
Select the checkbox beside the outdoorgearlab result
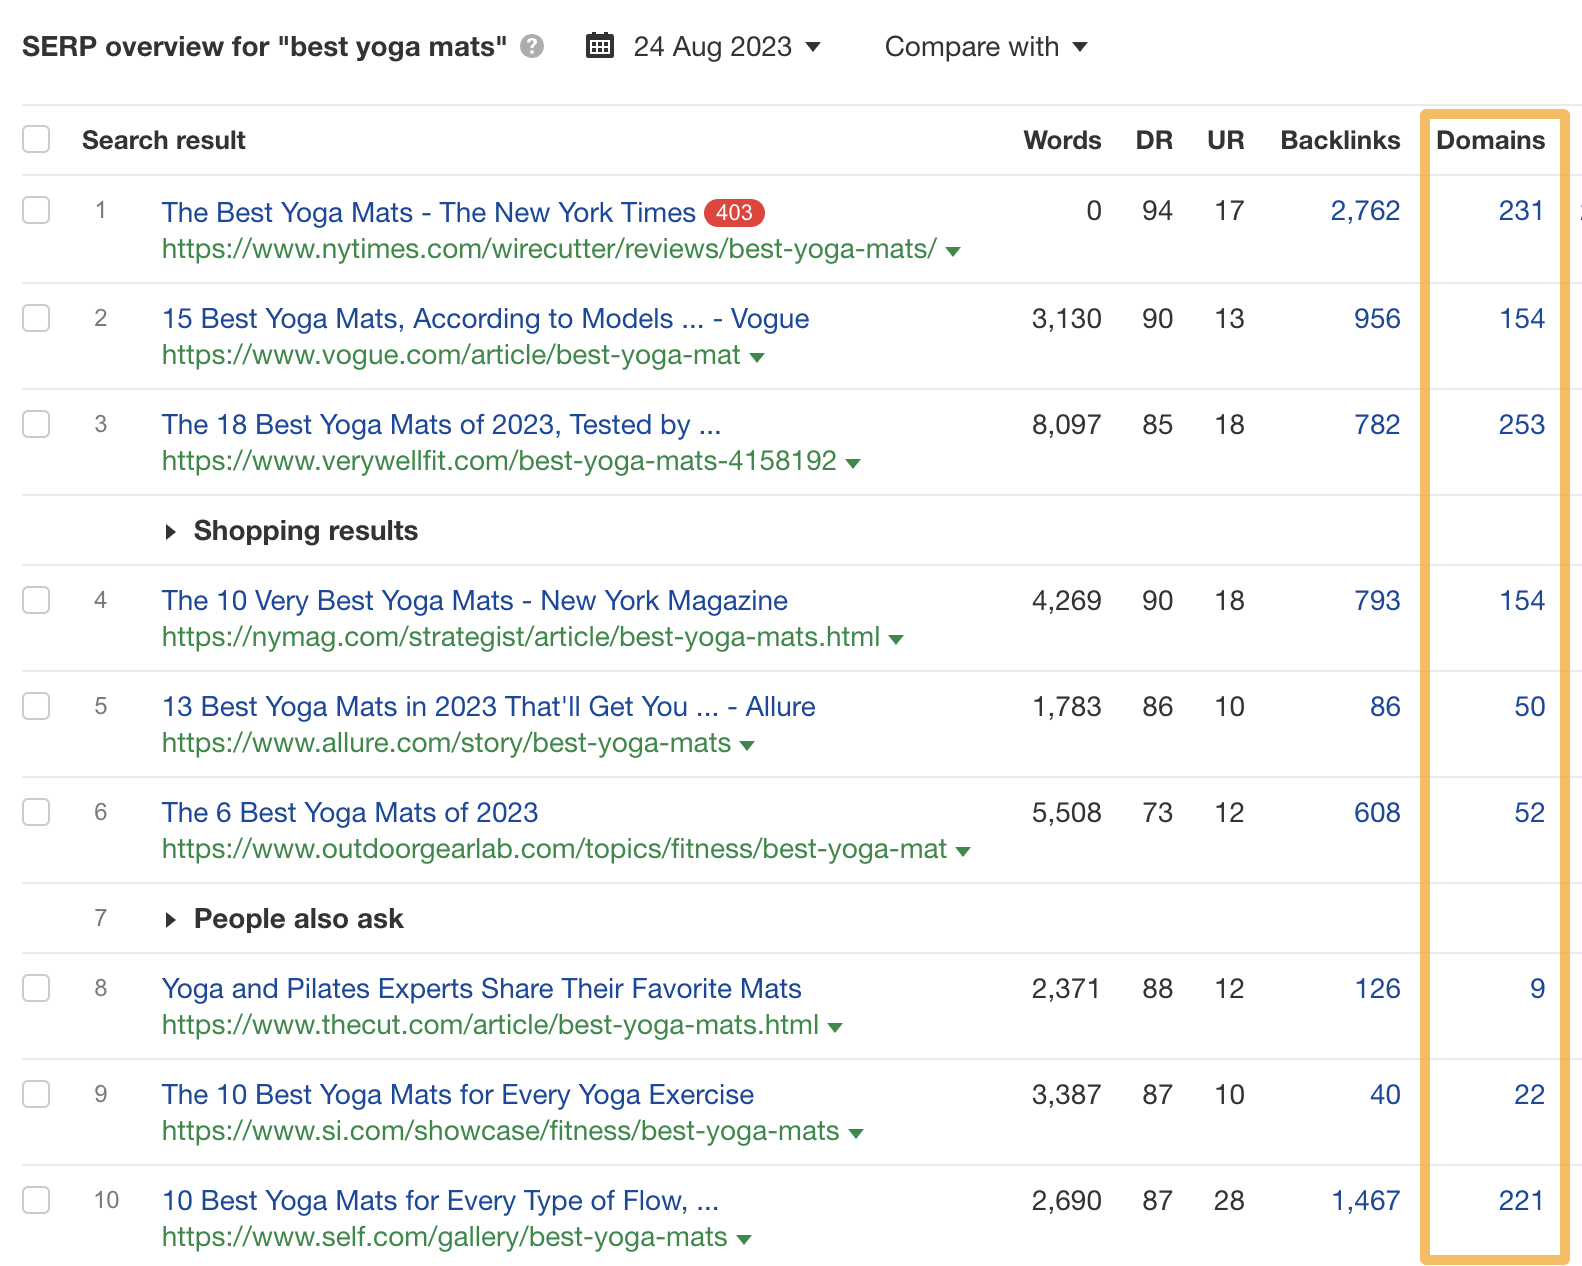pyautogui.click(x=36, y=812)
